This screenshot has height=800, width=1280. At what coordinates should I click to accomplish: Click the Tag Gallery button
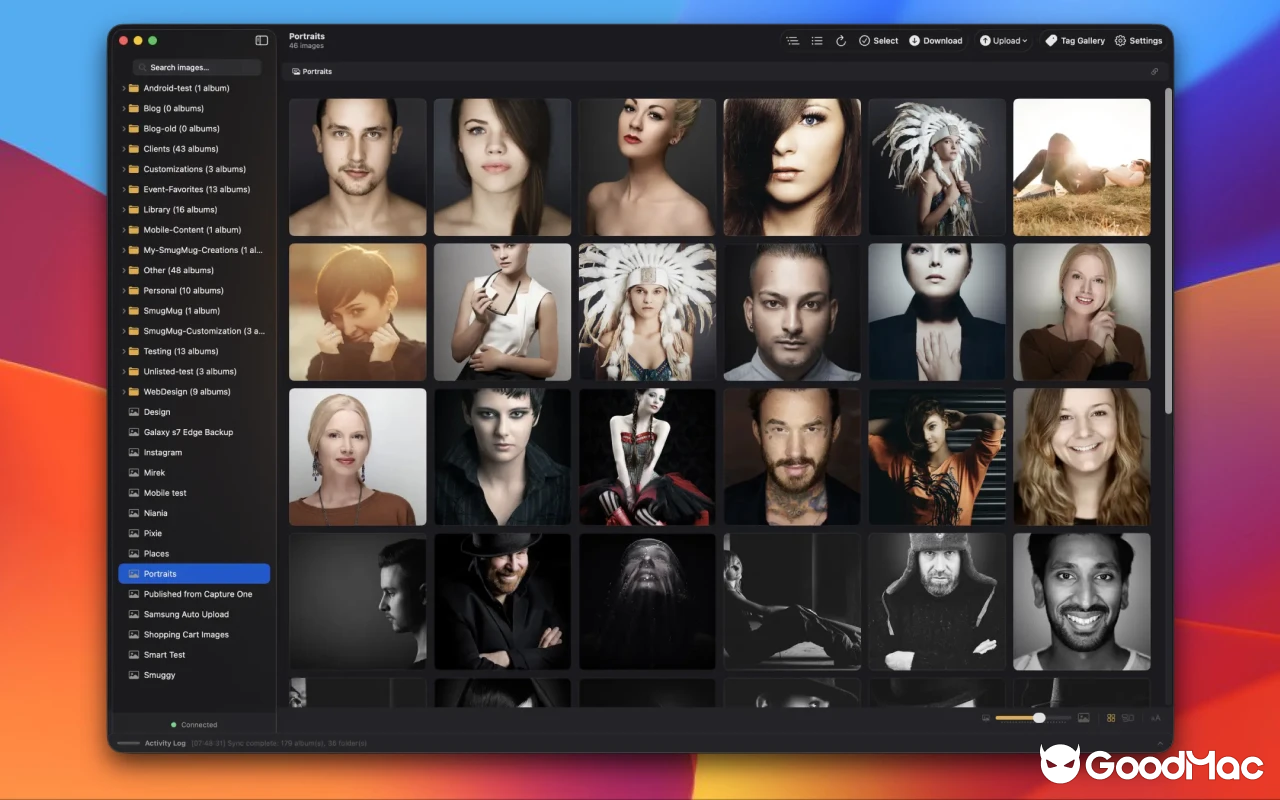pyautogui.click(x=1075, y=41)
